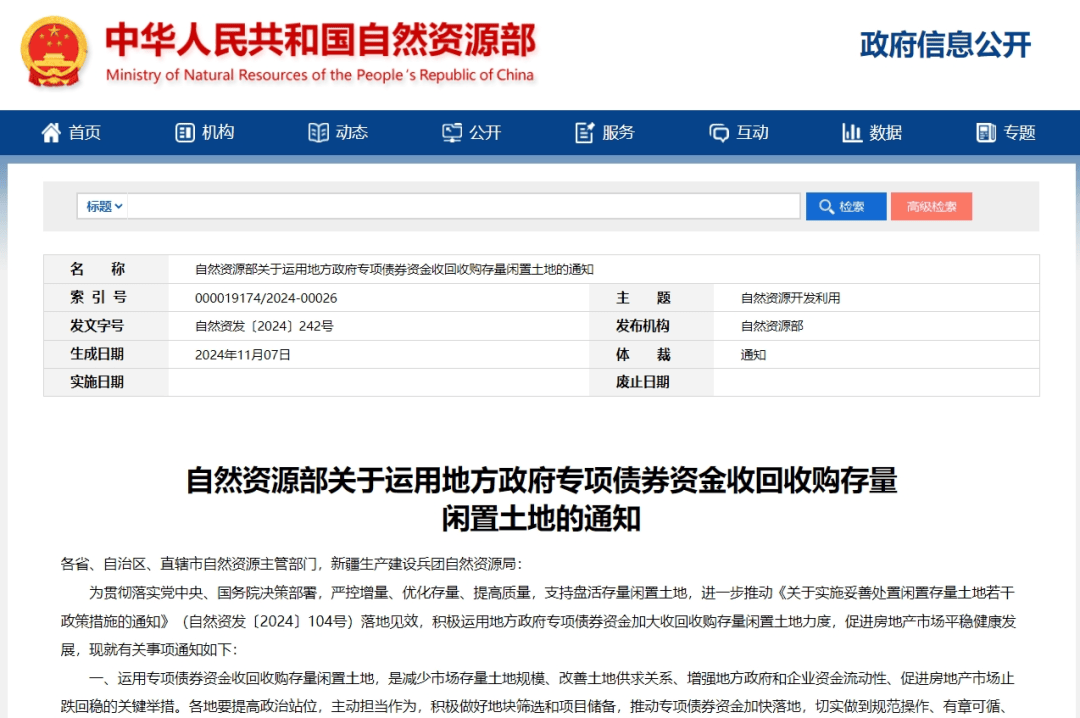Click the 数据 data chart icon

point(852,132)
